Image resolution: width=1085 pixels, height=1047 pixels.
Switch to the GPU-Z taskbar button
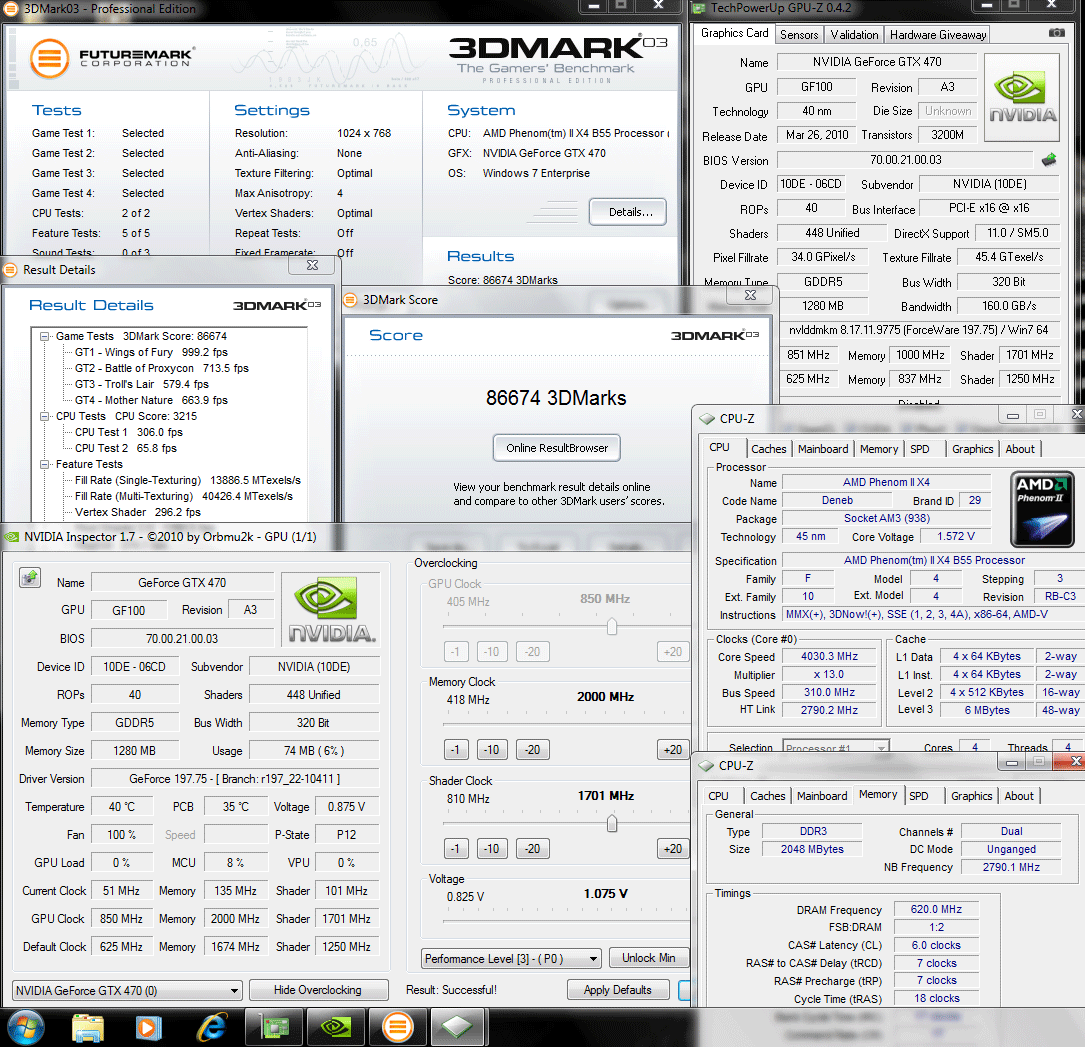click(275, 1028)
